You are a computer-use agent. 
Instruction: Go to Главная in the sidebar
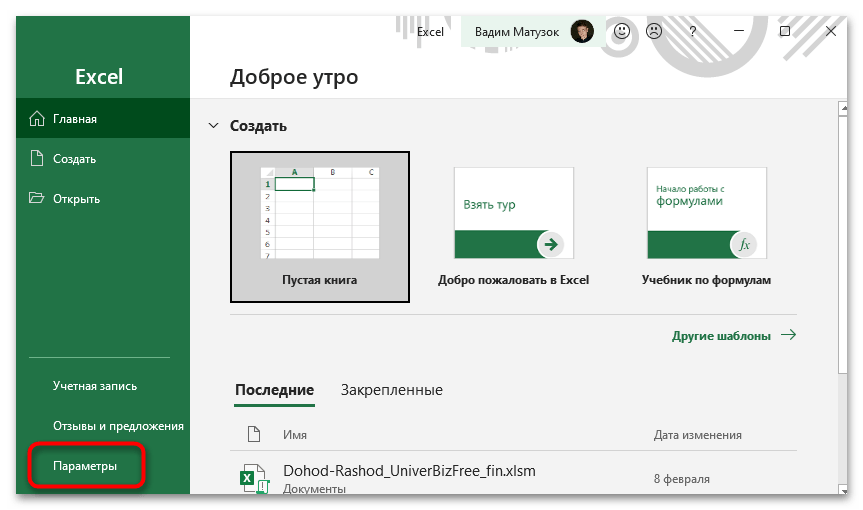click(x=76, y=119)
